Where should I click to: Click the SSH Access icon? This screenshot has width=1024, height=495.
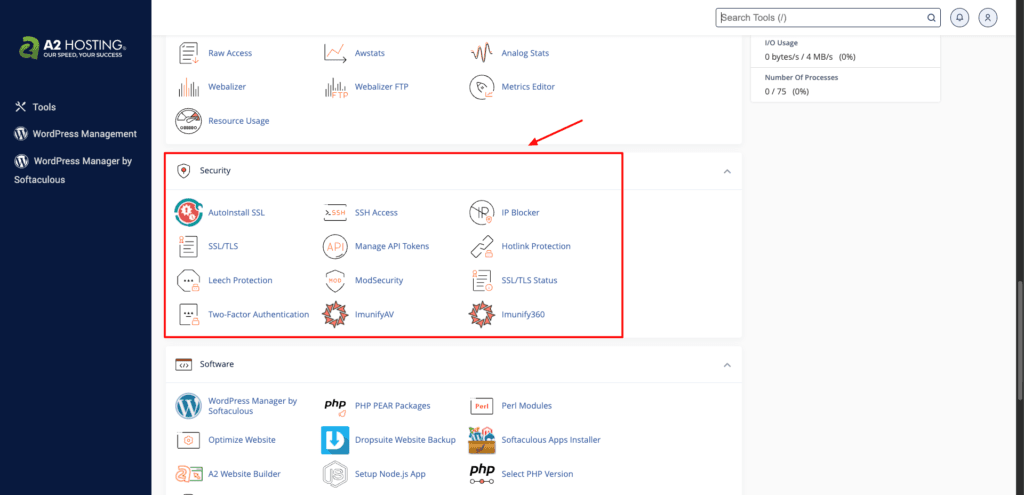pos(336,212)
